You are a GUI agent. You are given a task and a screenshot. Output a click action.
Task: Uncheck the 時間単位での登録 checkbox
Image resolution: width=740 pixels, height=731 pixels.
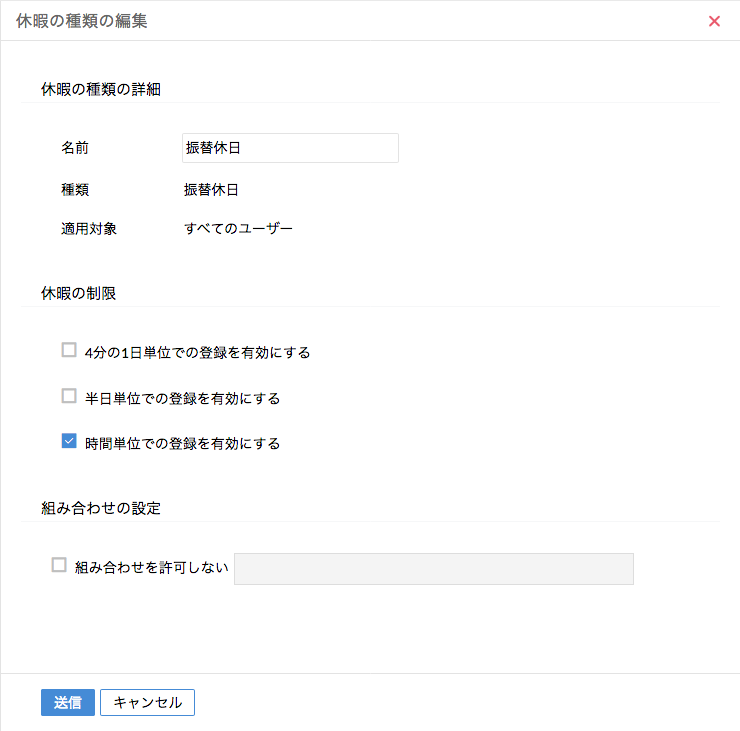point(69,441)
